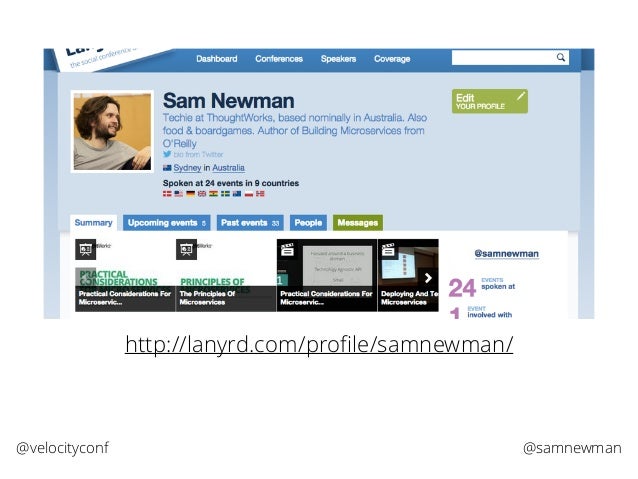Click the Australian flag beside Sydney
638x479 pixels.
pyautogui.click(x=167, y=168)
